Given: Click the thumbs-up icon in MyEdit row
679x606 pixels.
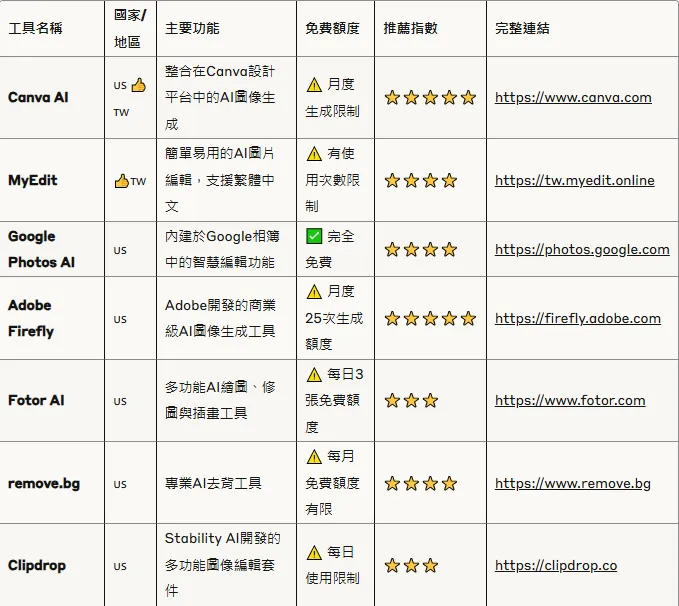Looking at the screenshot, I should pos(121,181).
